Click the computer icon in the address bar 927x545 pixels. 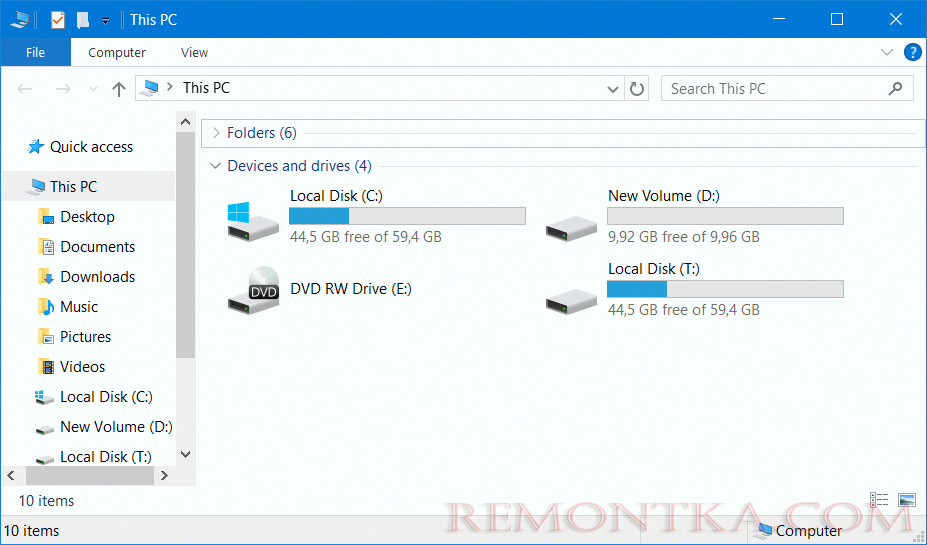coord(150,88)
